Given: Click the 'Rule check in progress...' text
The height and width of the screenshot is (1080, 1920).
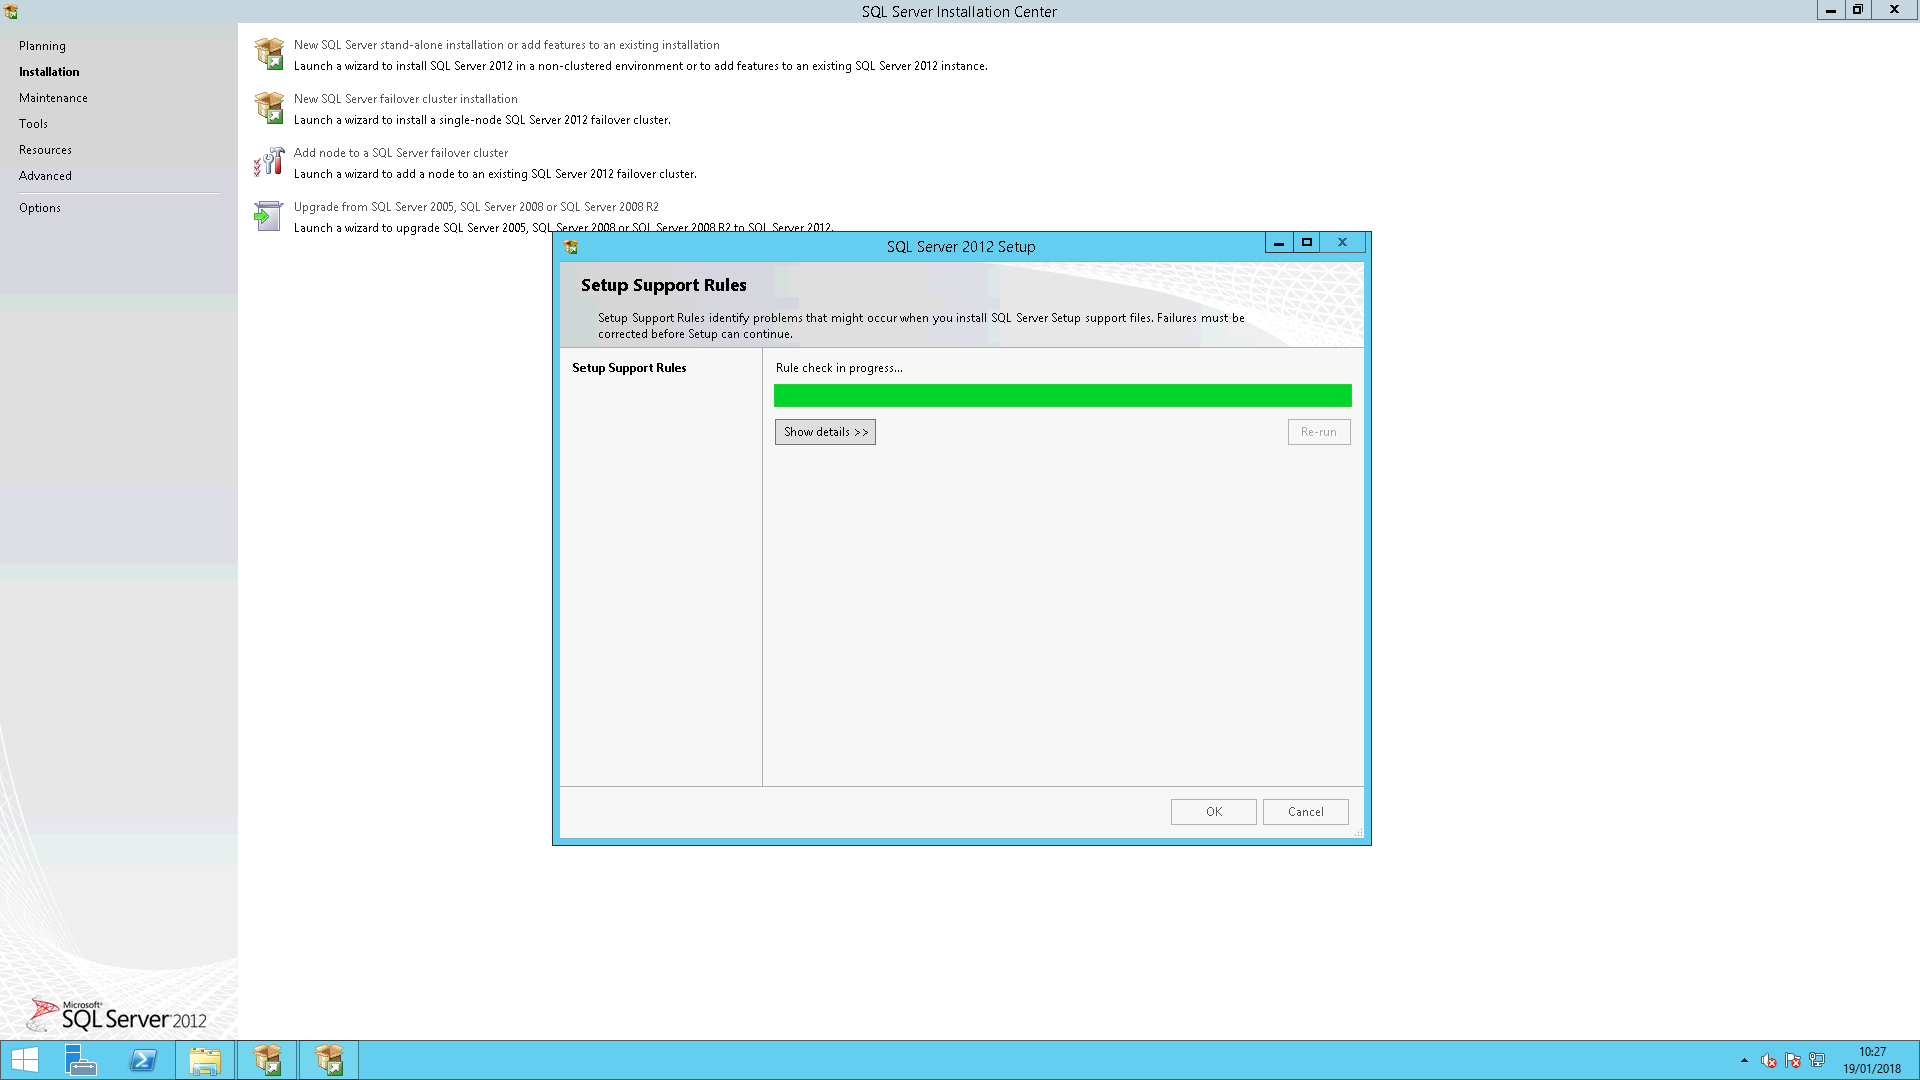Looking at the screenshot, I should tap(839, 368).
